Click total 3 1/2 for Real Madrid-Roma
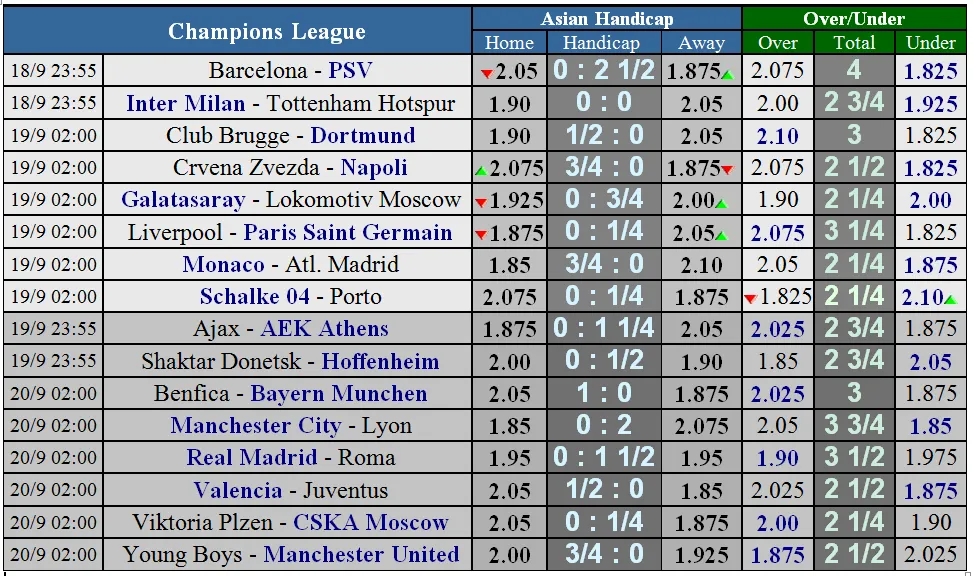The height and width of the screenshot is (576, 973). tap(854, 458)
